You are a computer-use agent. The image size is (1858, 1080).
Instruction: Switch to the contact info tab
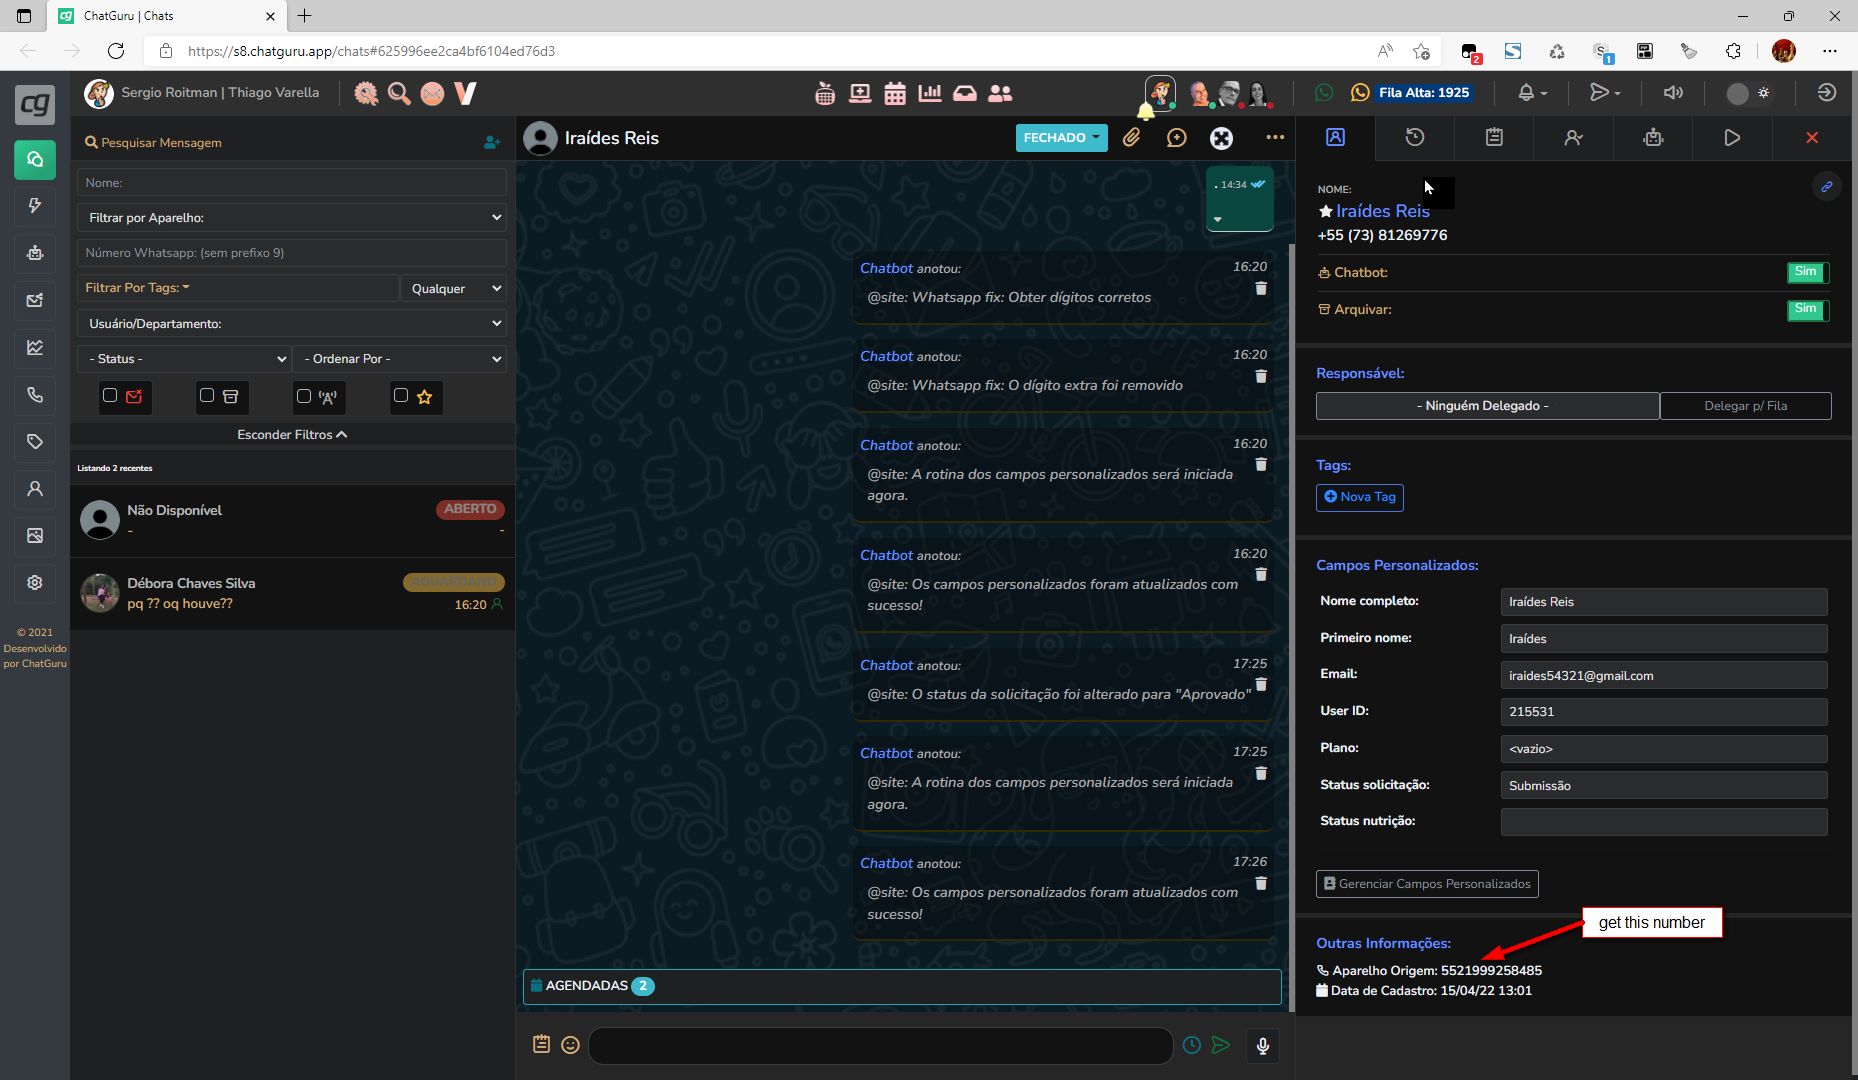click(1335, 138)
